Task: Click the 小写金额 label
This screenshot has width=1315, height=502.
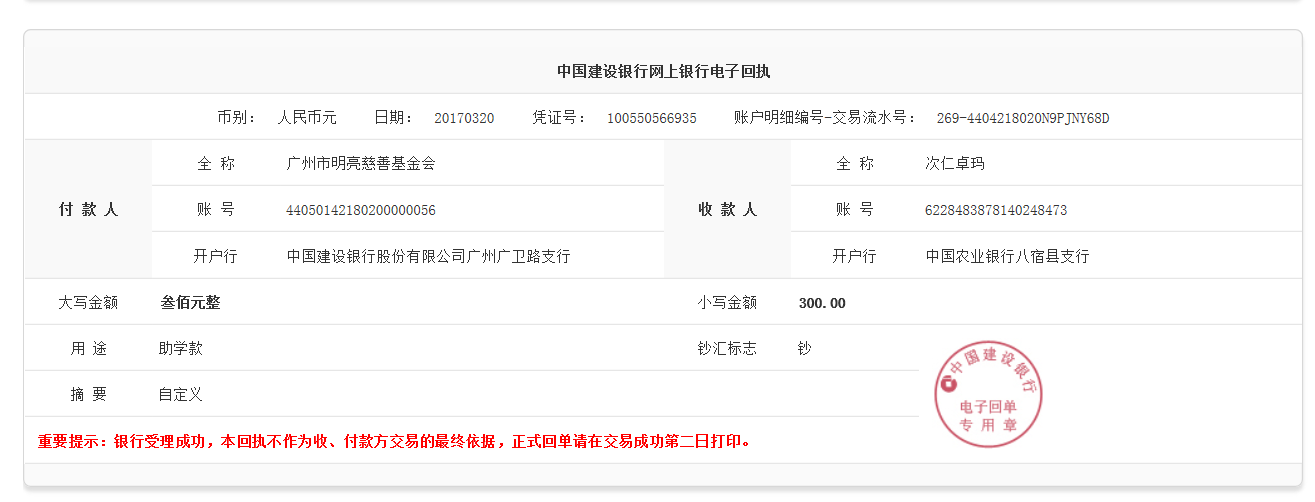Action: pos(727,302)
